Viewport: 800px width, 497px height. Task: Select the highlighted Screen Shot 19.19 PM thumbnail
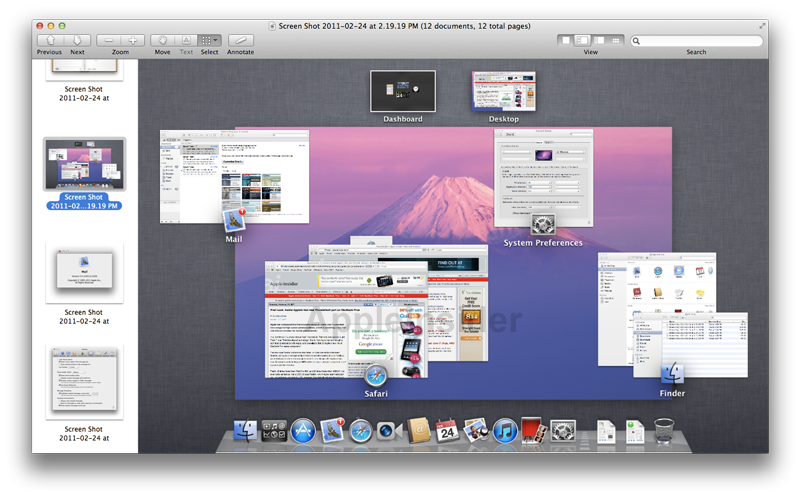pyautogui.click(x=84, y=164)
